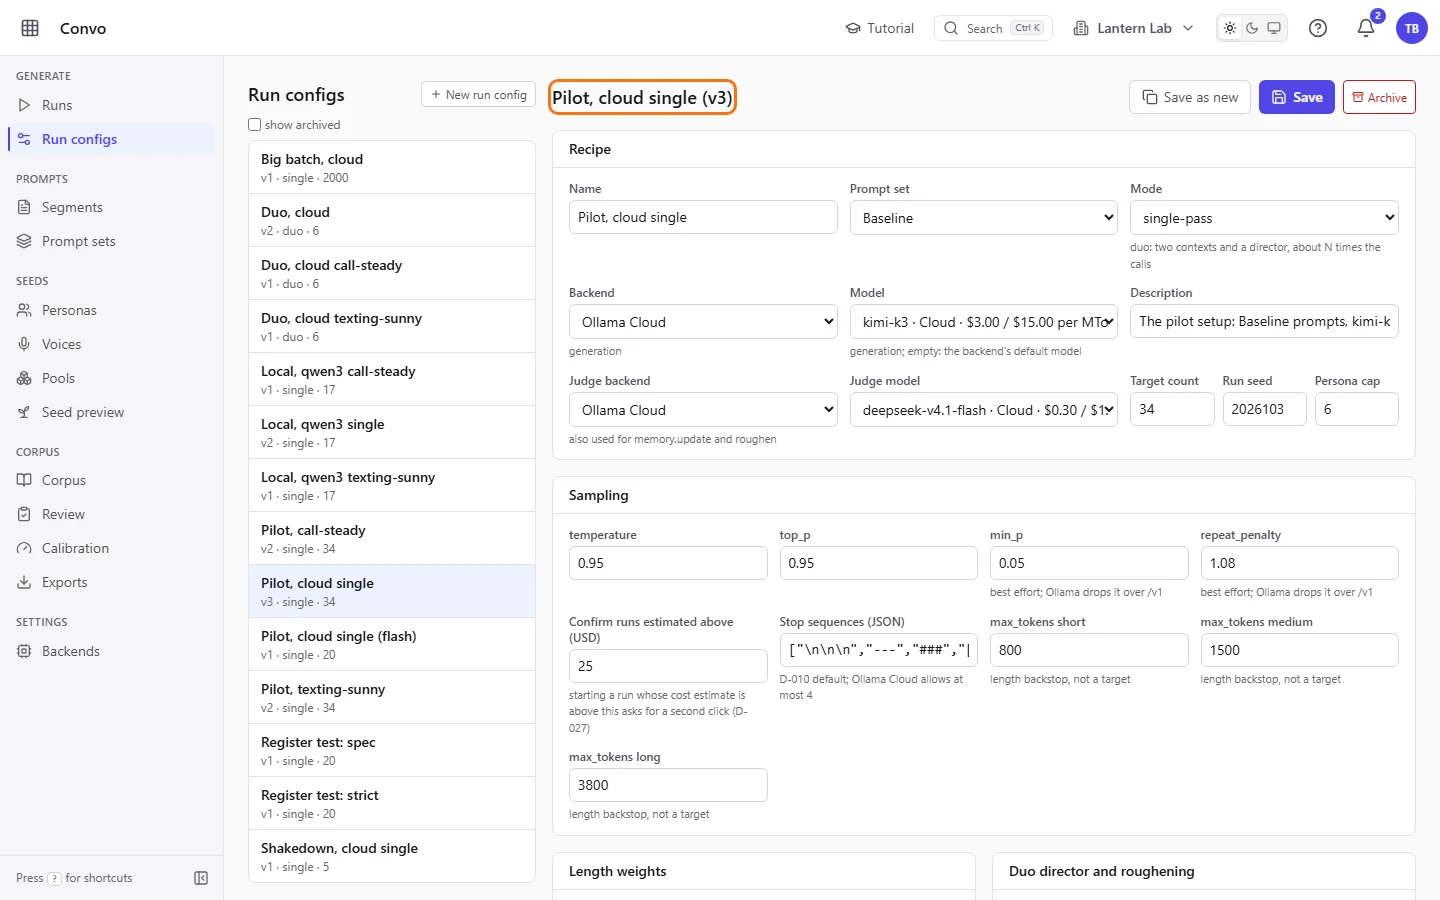
Task: Expand the Lantern Lab workspace switcher
Action: (x=1133, y=28)
